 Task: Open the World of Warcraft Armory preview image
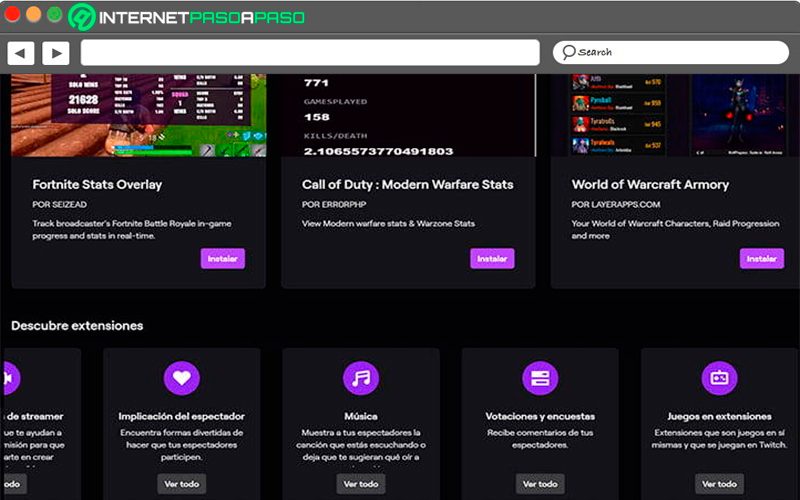pyautogui.click(x=678, y=115)
